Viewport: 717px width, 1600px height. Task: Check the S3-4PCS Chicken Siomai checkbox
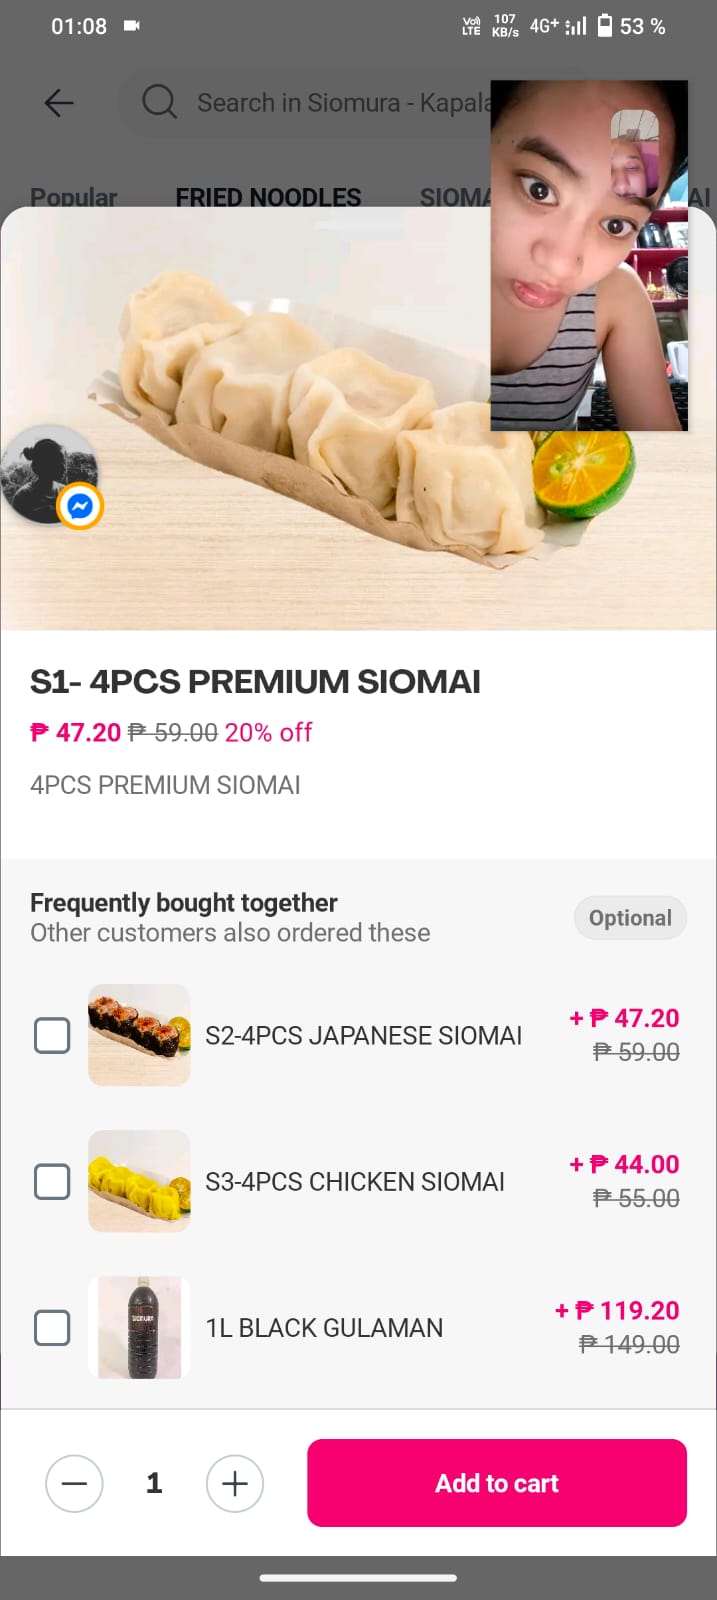tap(52, 1182)
